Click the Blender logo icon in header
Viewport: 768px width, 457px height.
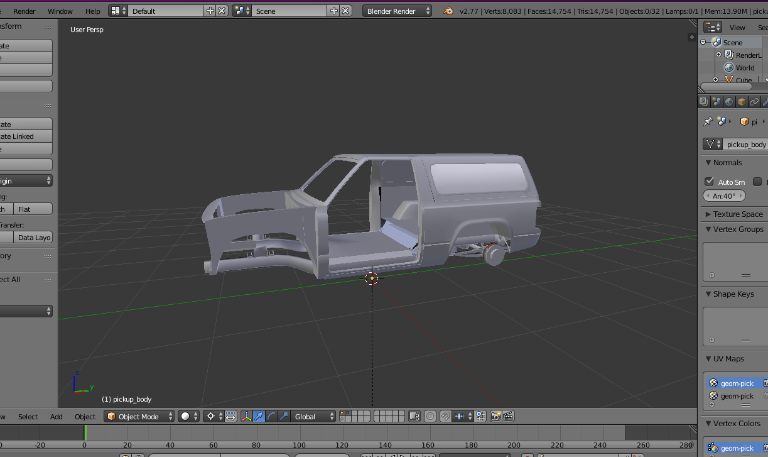pos(448,10)
